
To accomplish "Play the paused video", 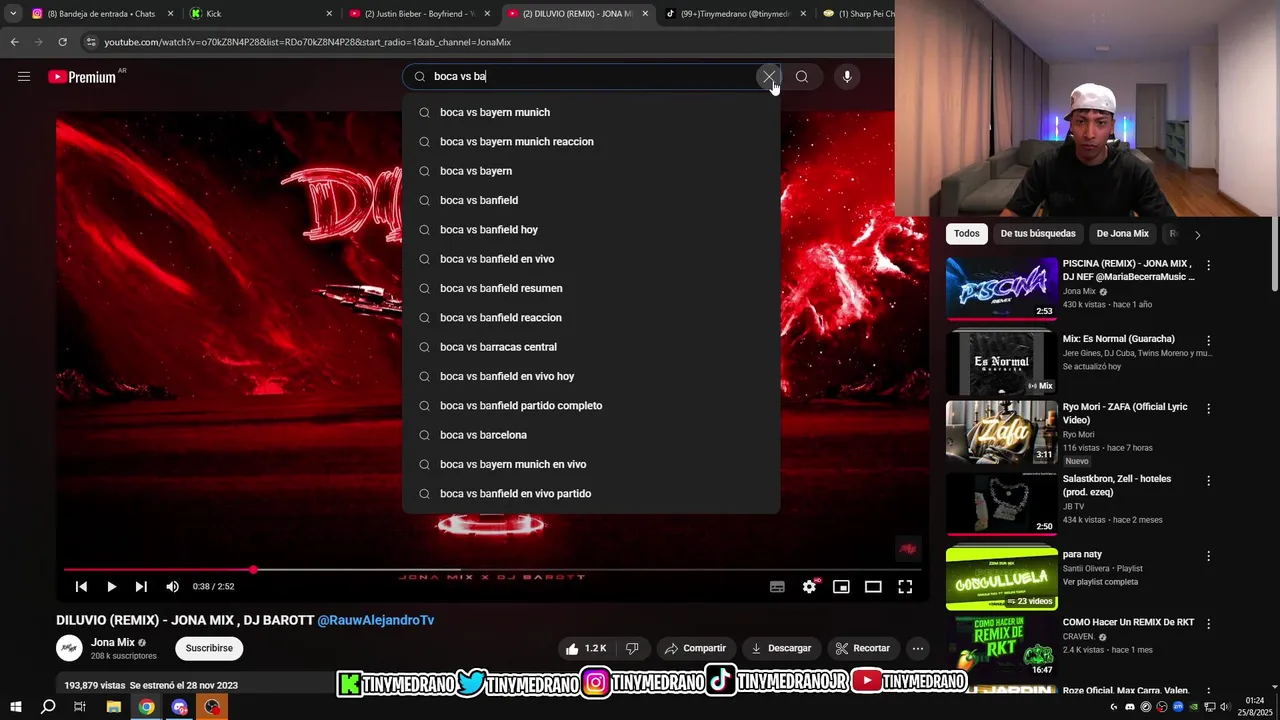I will click(x=111, y=587).
